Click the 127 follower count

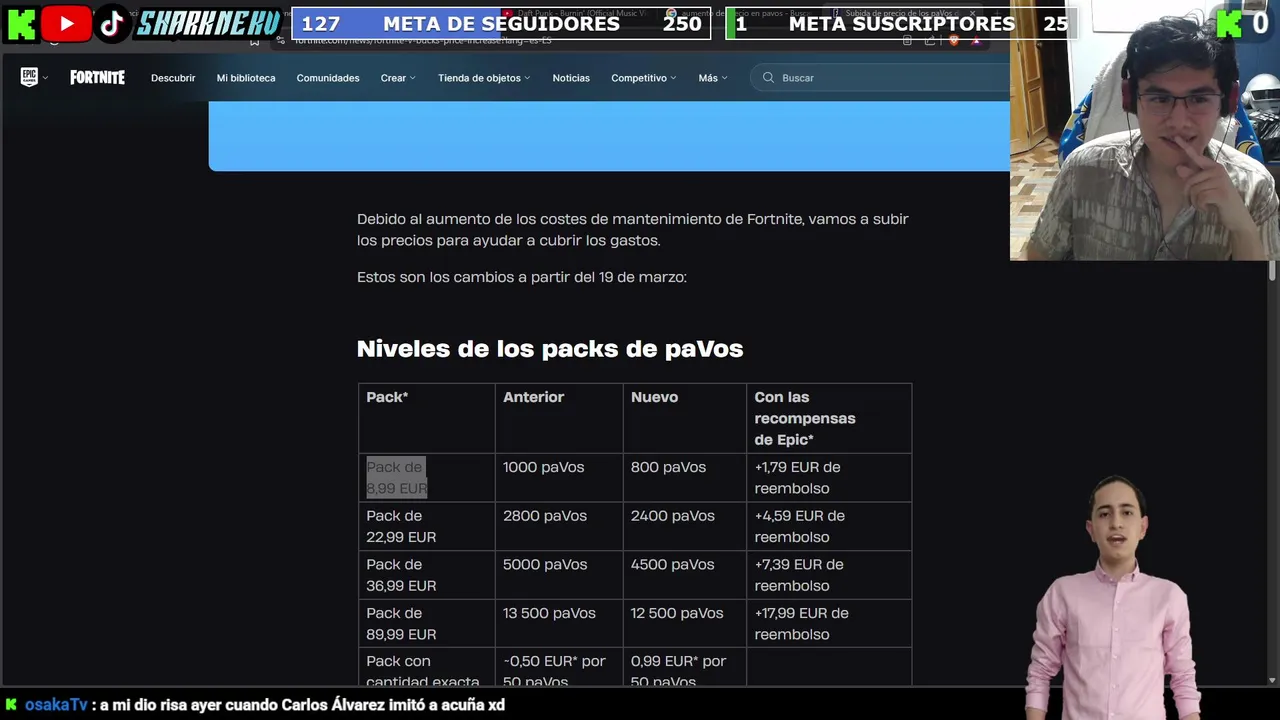point(321,24)
